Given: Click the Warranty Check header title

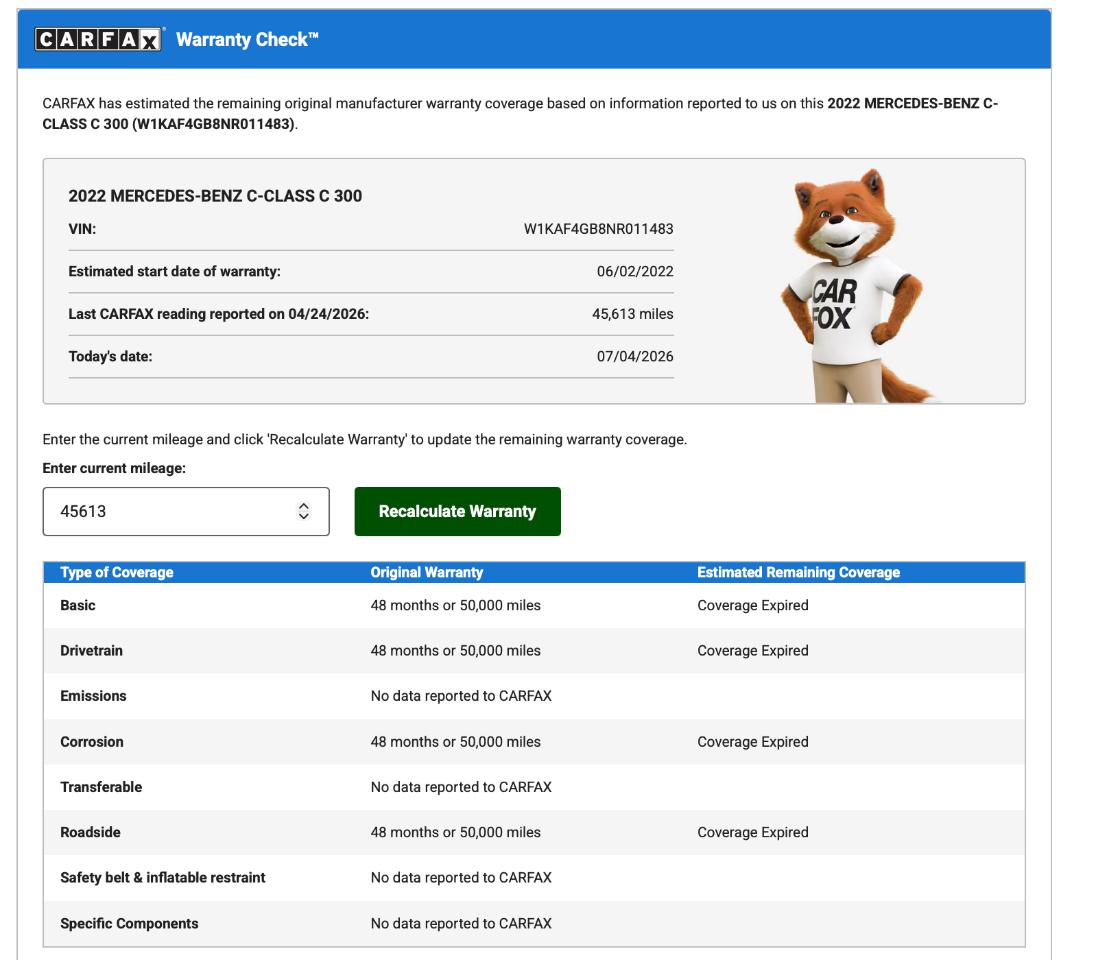Looking at the screenshot, I should (x=247, y=39).
